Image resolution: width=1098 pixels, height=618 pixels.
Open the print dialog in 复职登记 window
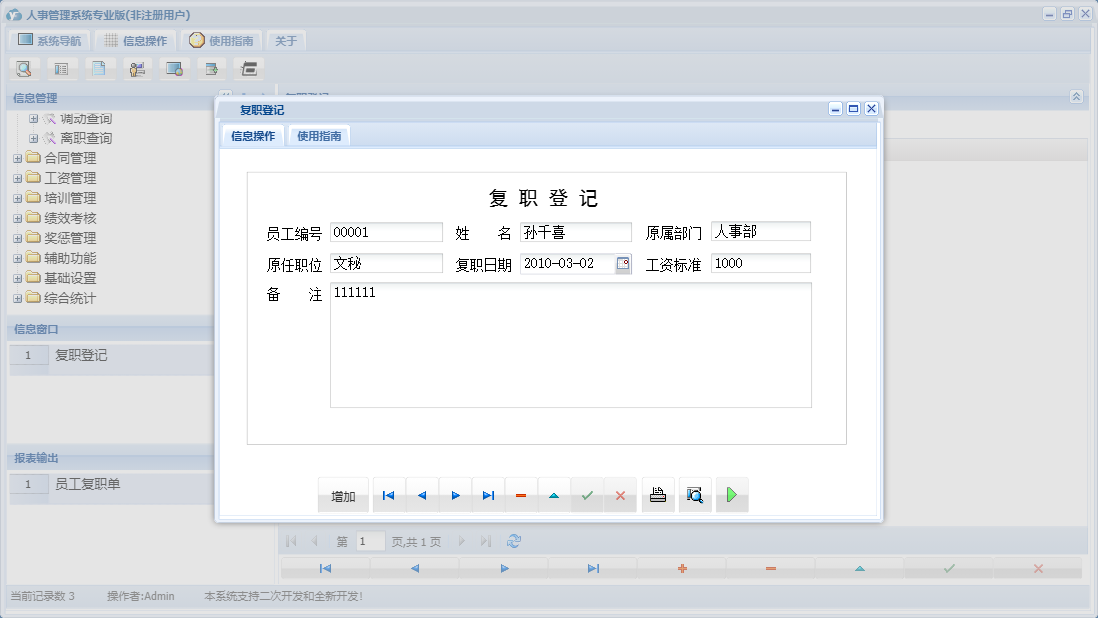[657, 494]
